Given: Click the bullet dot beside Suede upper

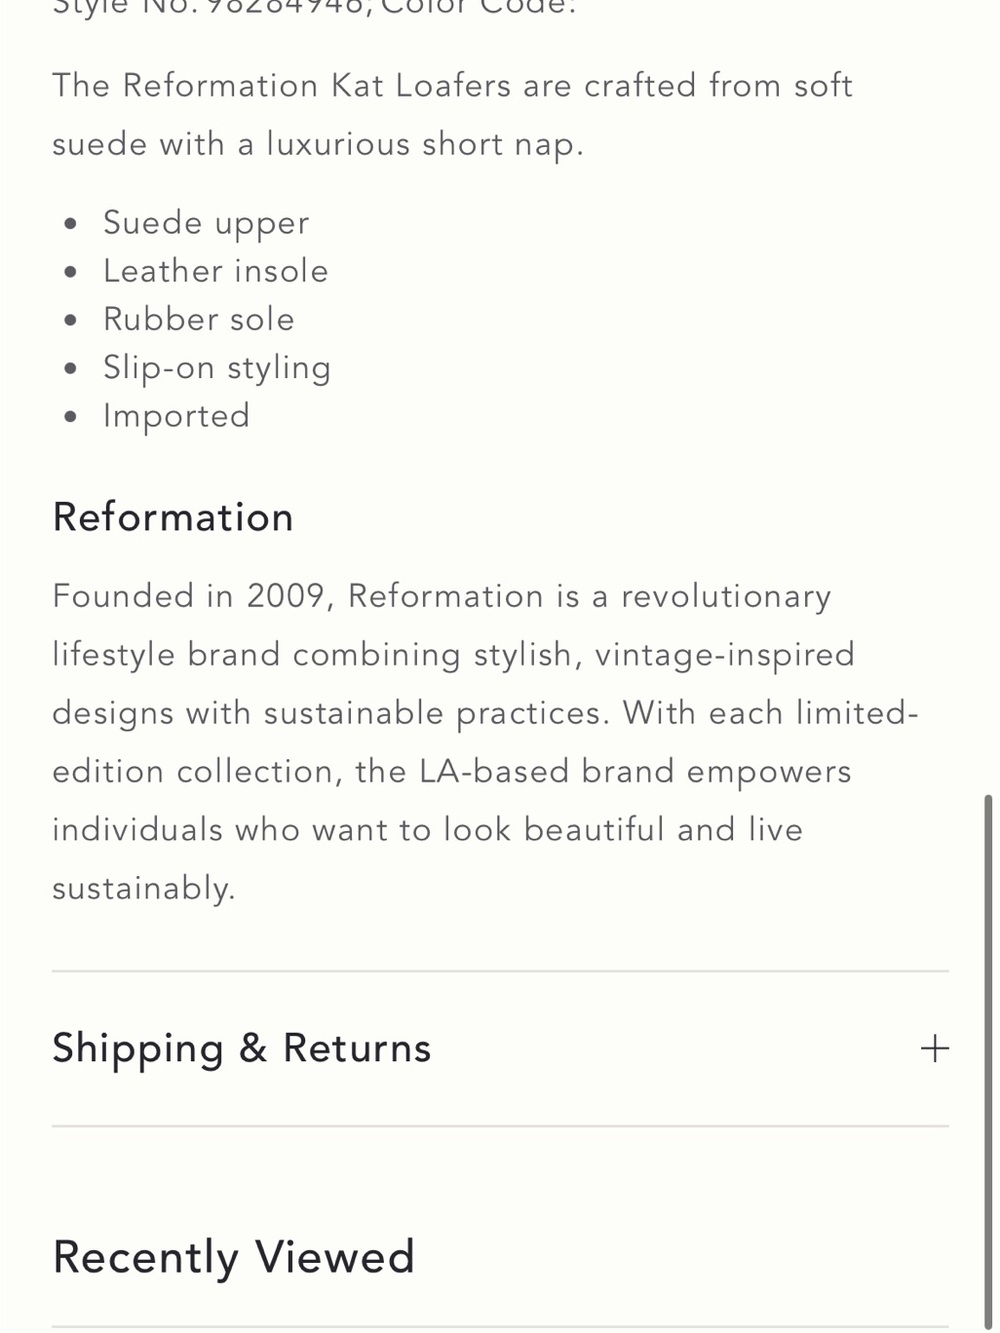Looking at the screenshot, I should coord(70,224).
